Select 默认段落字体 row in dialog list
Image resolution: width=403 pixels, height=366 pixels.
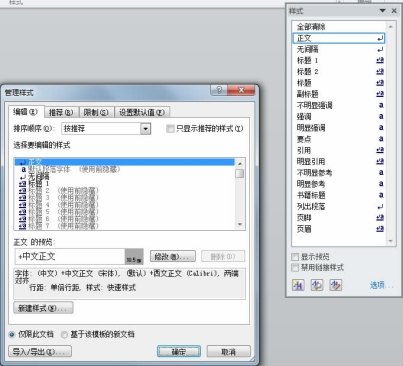124,169
